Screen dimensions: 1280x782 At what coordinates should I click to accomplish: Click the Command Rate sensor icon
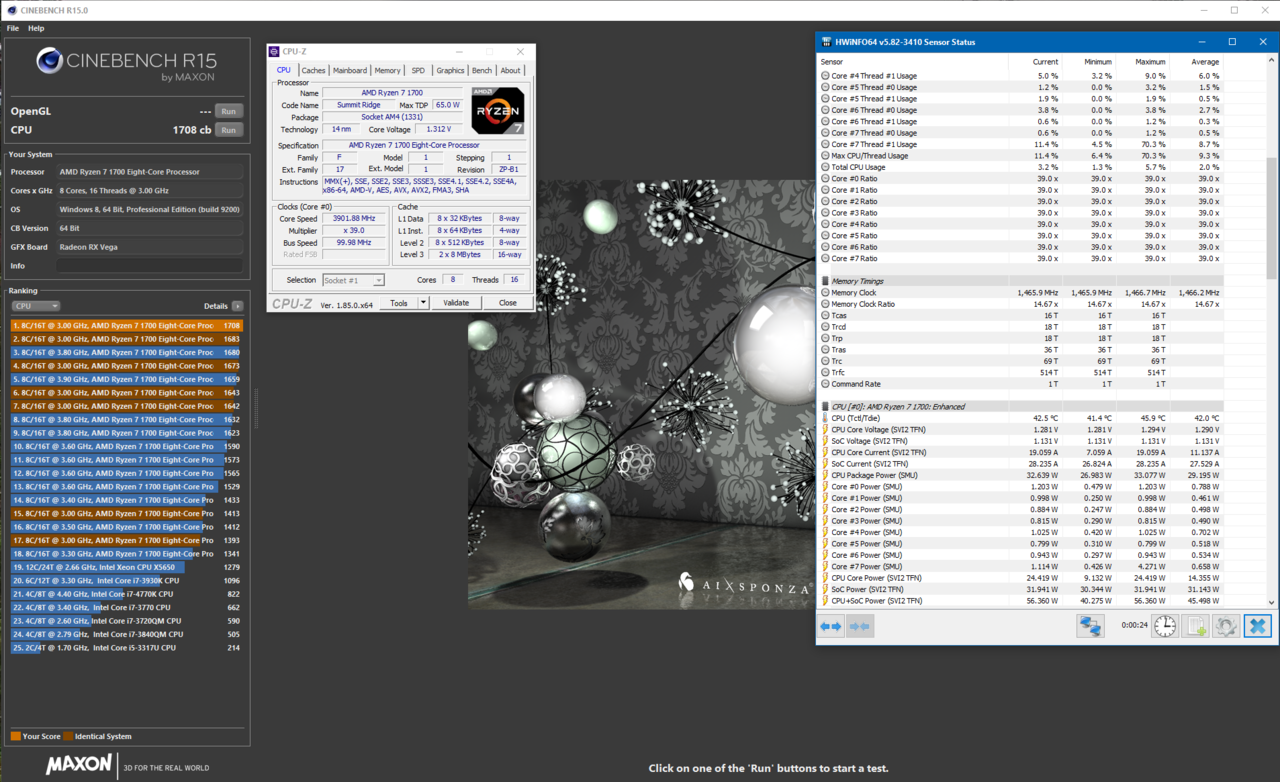[825, 384]
